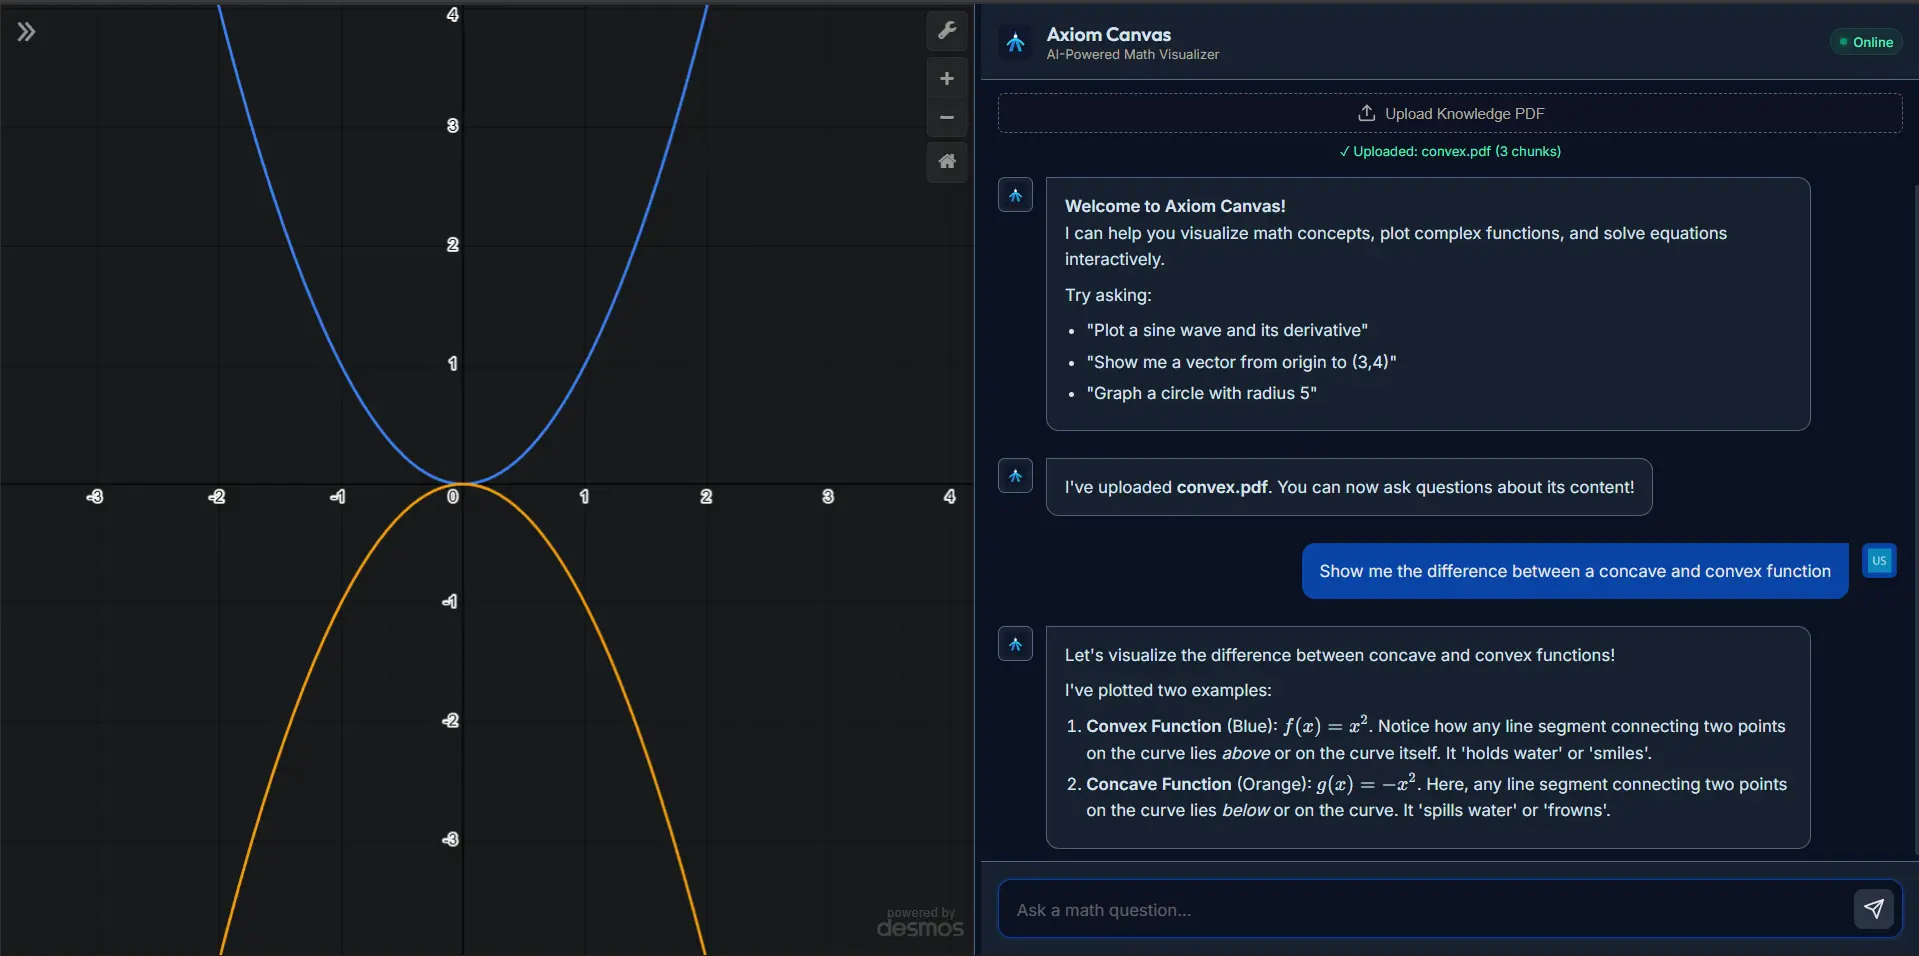1919x956 pixels.
Task: Zoom in on the graph
Action: point(946,79)
